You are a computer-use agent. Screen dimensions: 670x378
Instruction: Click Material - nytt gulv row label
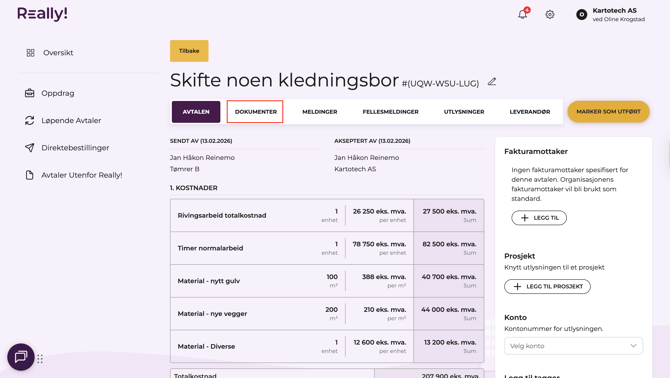point(209,281)
